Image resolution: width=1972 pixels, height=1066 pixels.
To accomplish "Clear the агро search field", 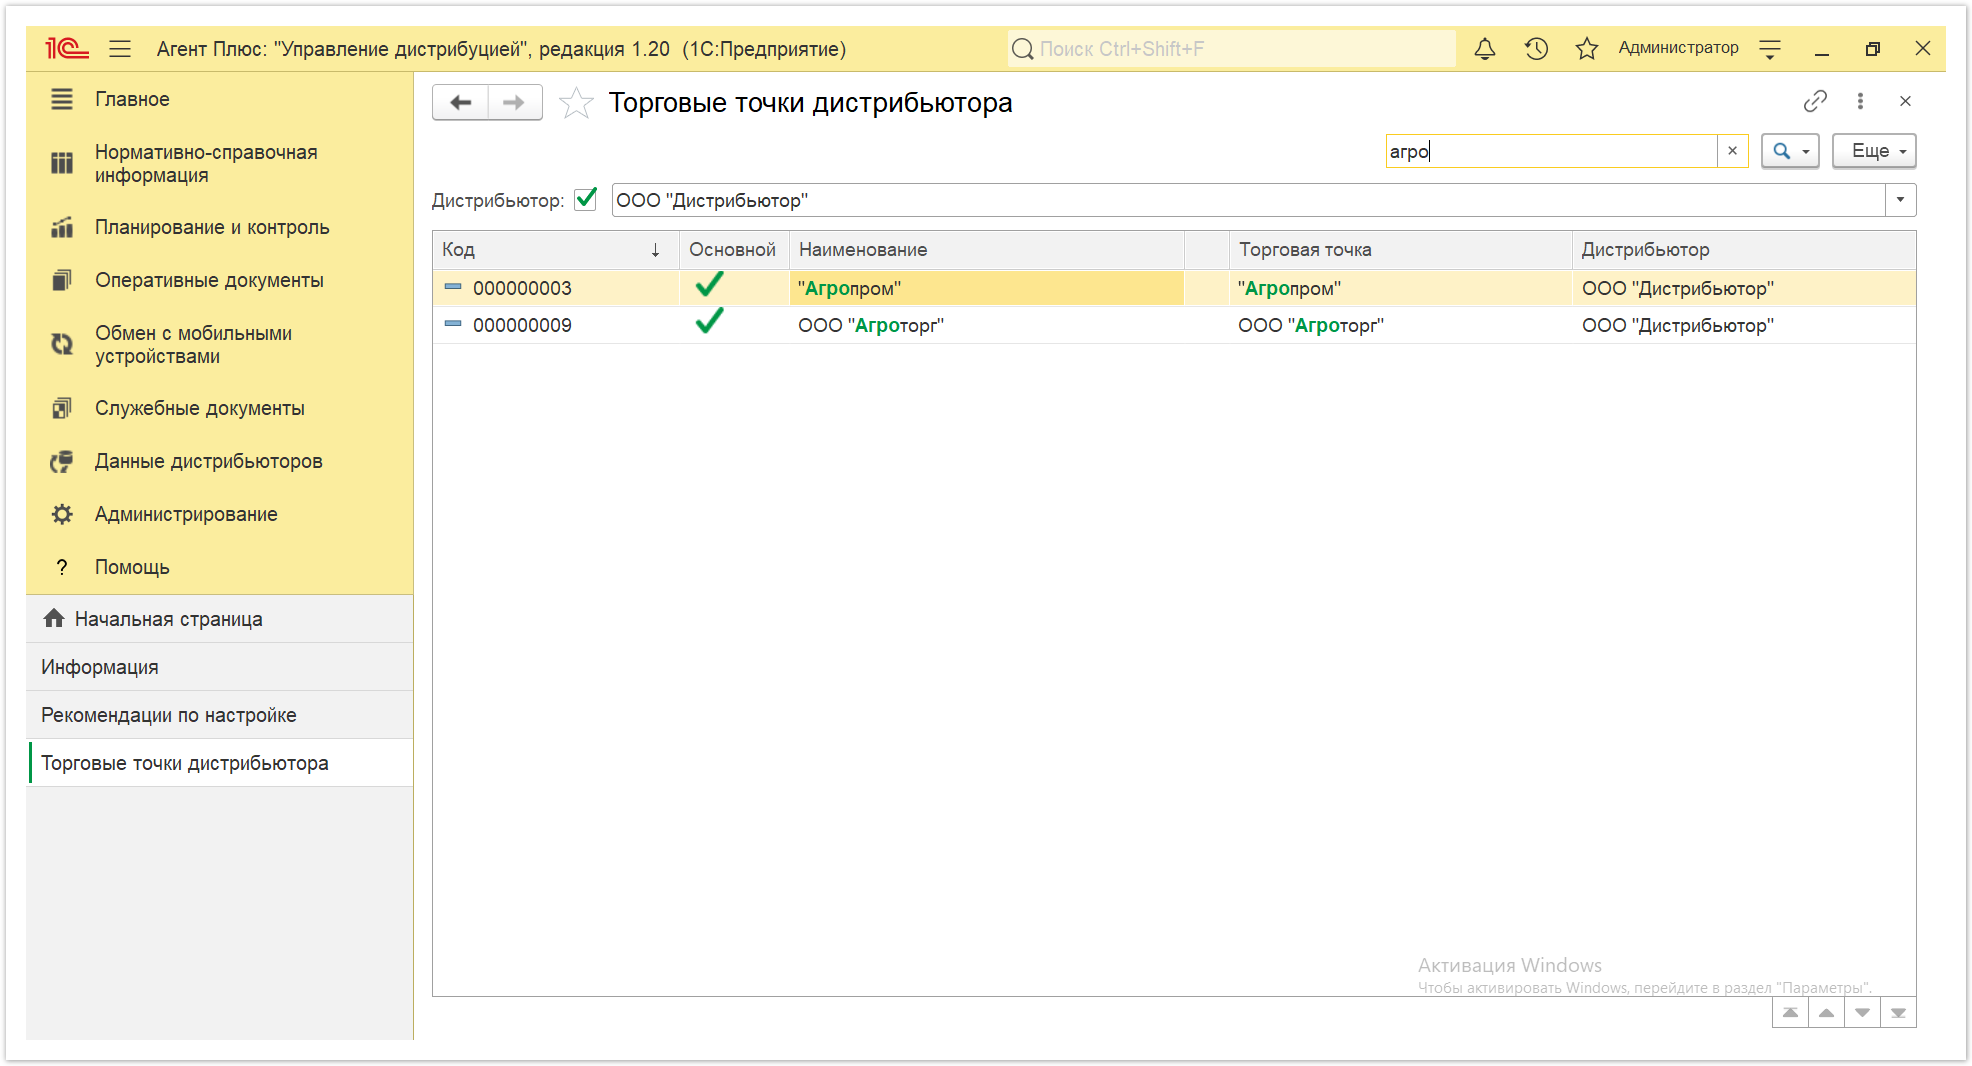I will [x=1732, y=151].
